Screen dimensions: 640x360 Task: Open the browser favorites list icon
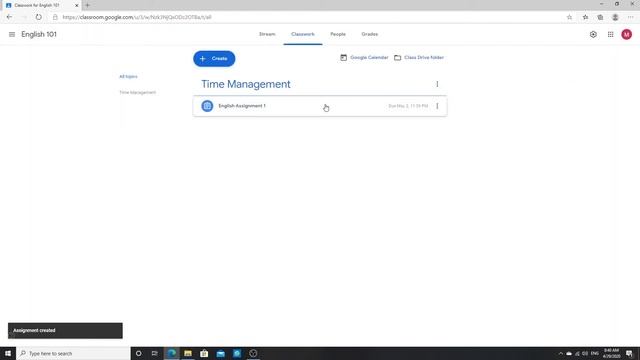tap(585, 17)
